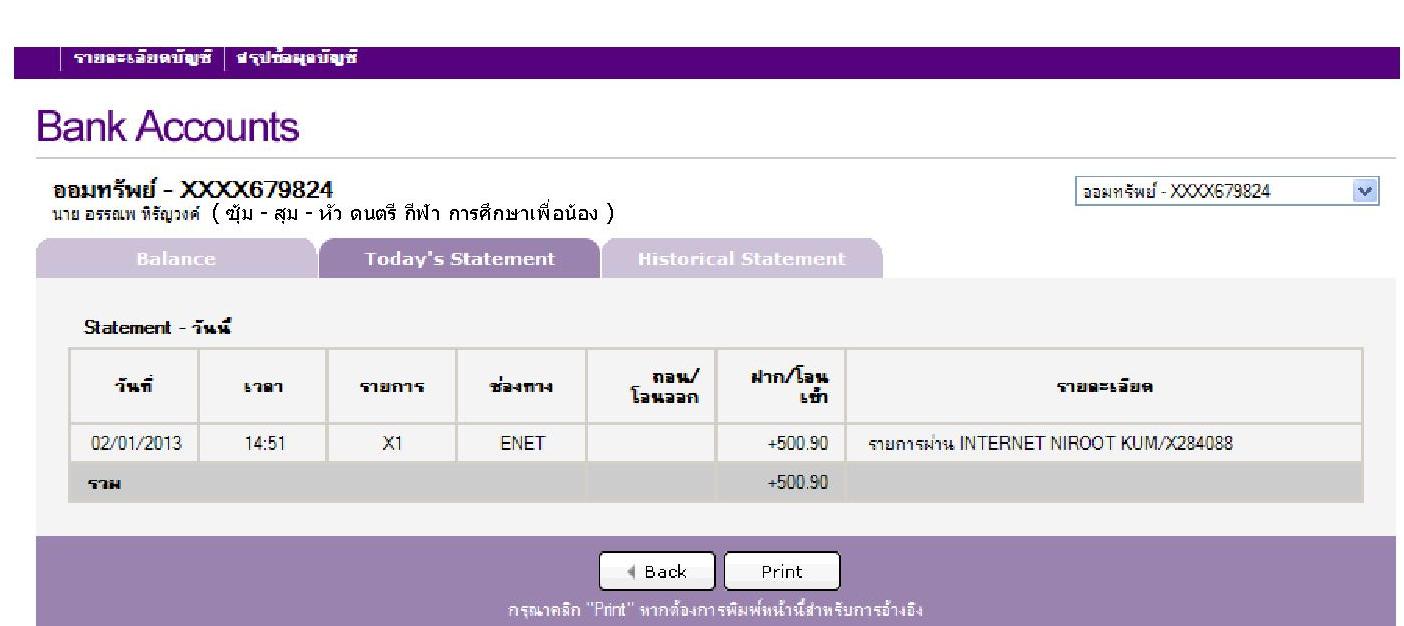
Task: Click the ENET channel cell
Action: pos(521,443)
